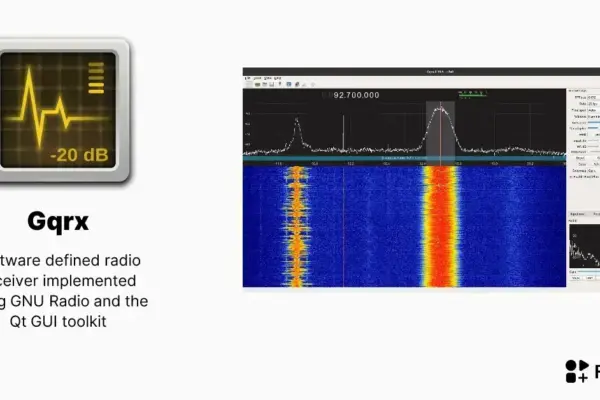Open the Window function dropdown
600x400 pixels.
coord(593,116)
